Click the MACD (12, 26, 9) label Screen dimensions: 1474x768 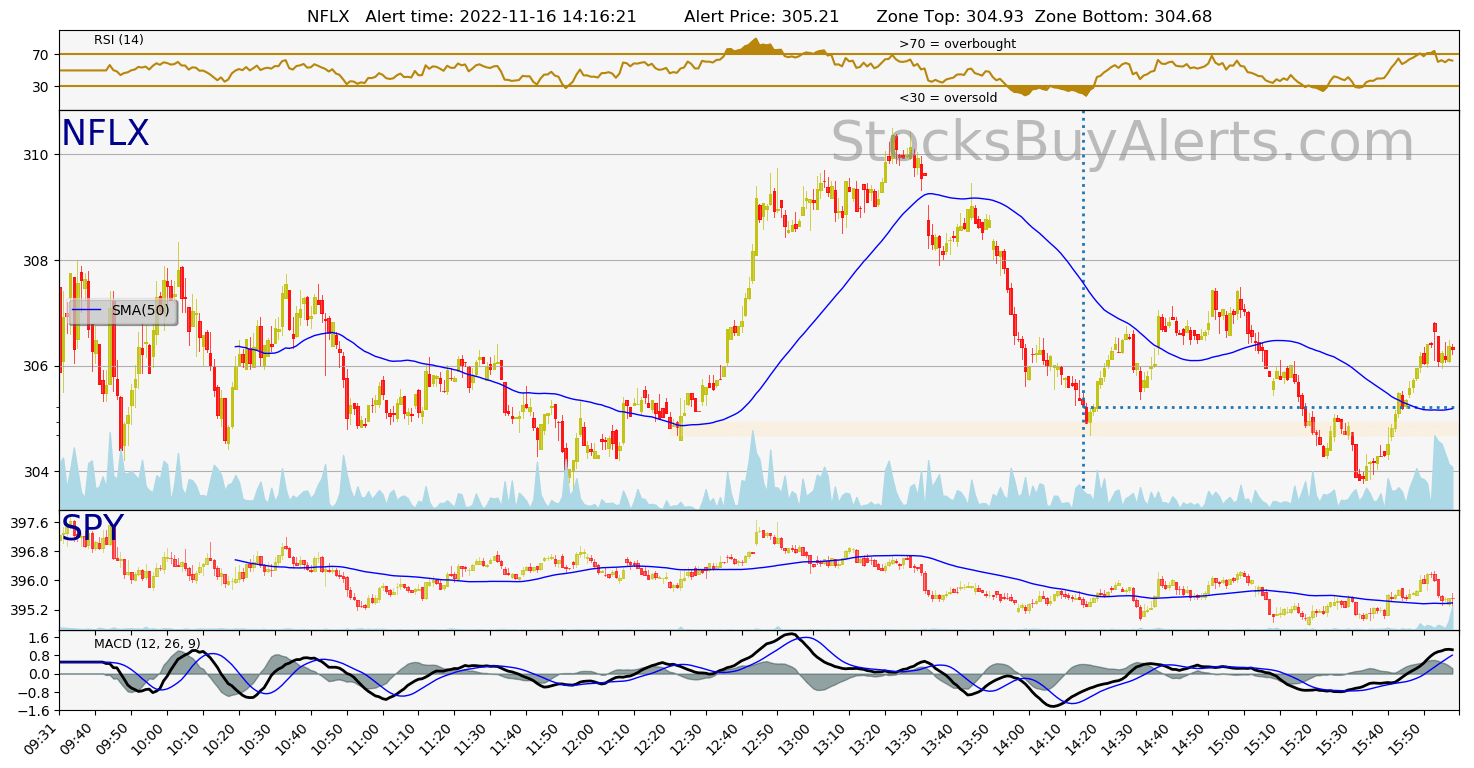click(147, 644)
